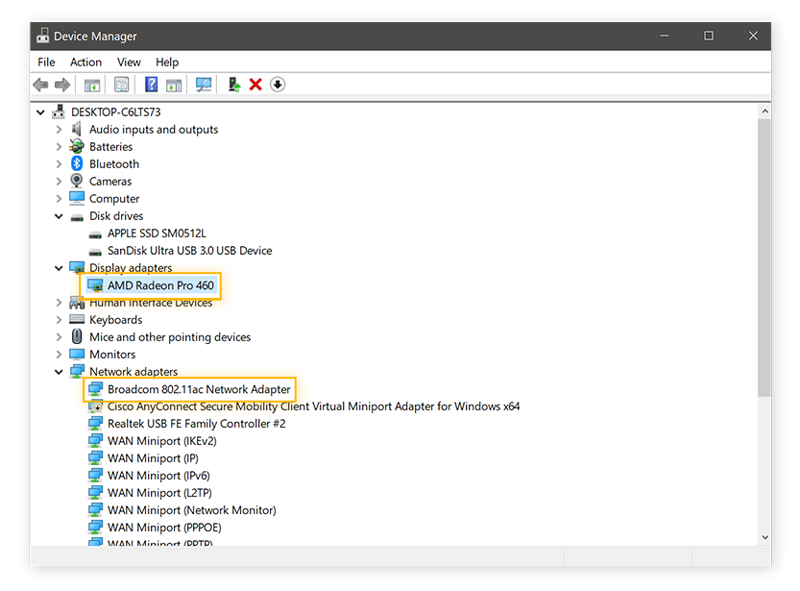Collapse the Network adapters category
This screenshot has height=591, width=800.
[59, 371]
